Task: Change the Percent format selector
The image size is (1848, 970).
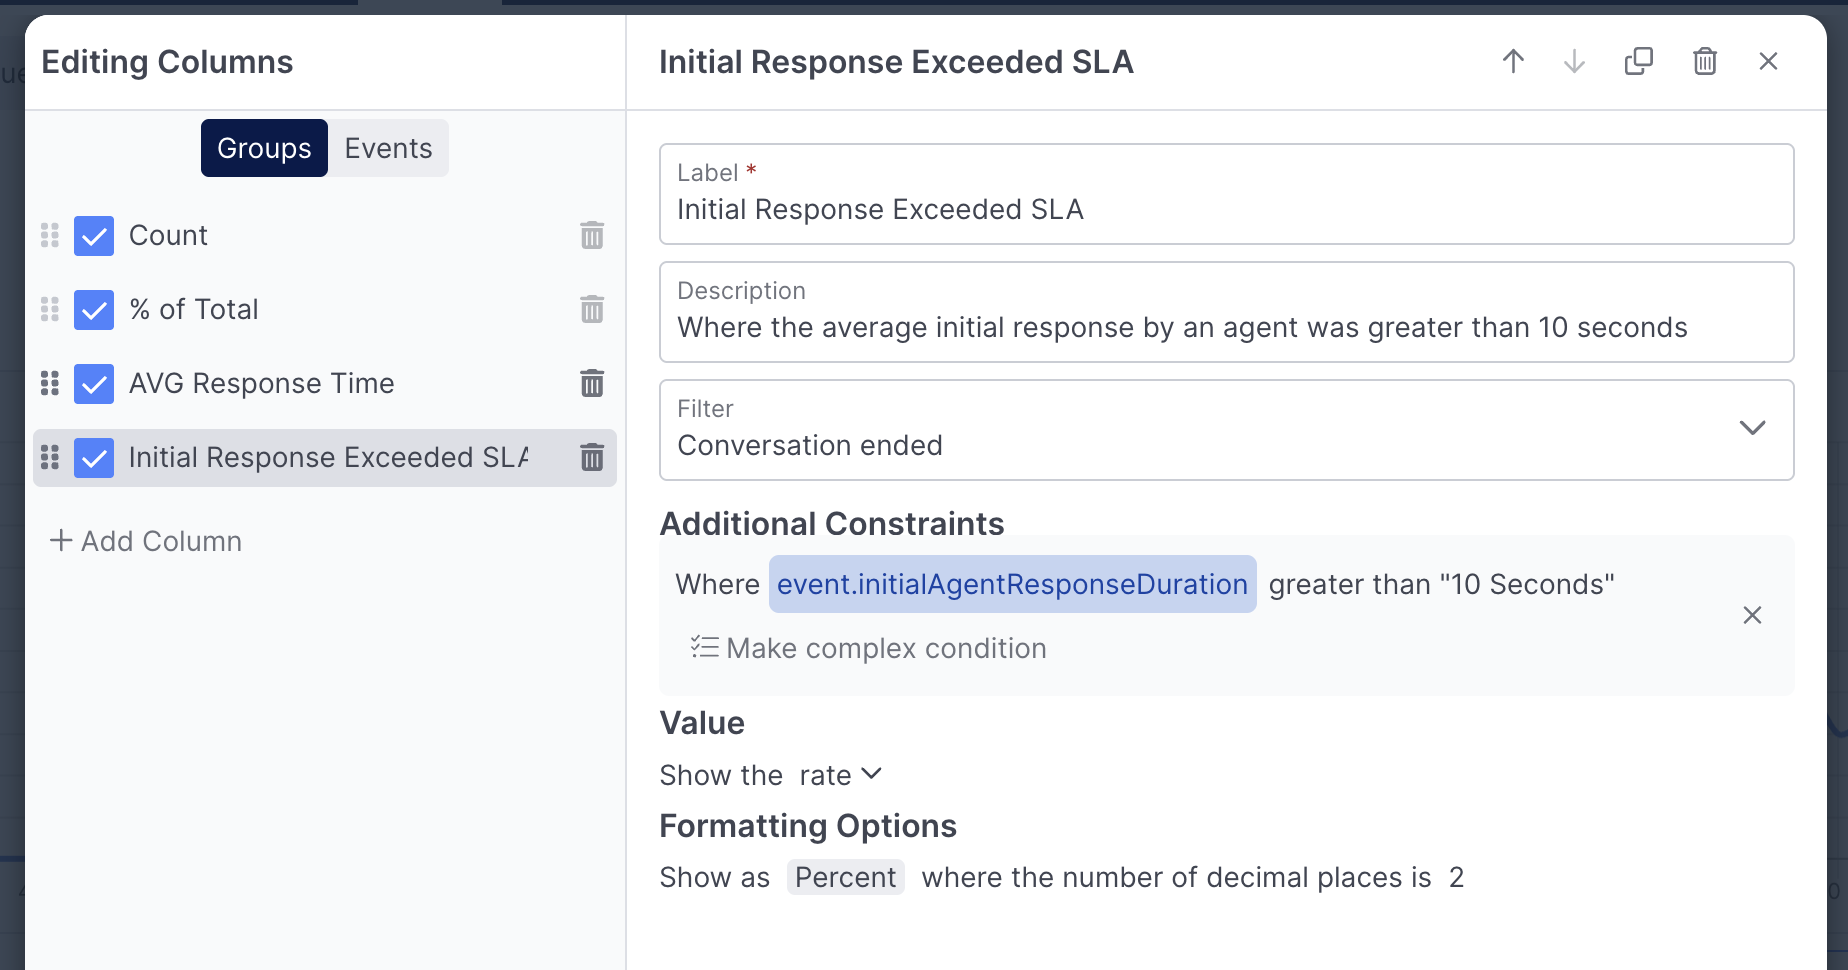Action: 845,877
